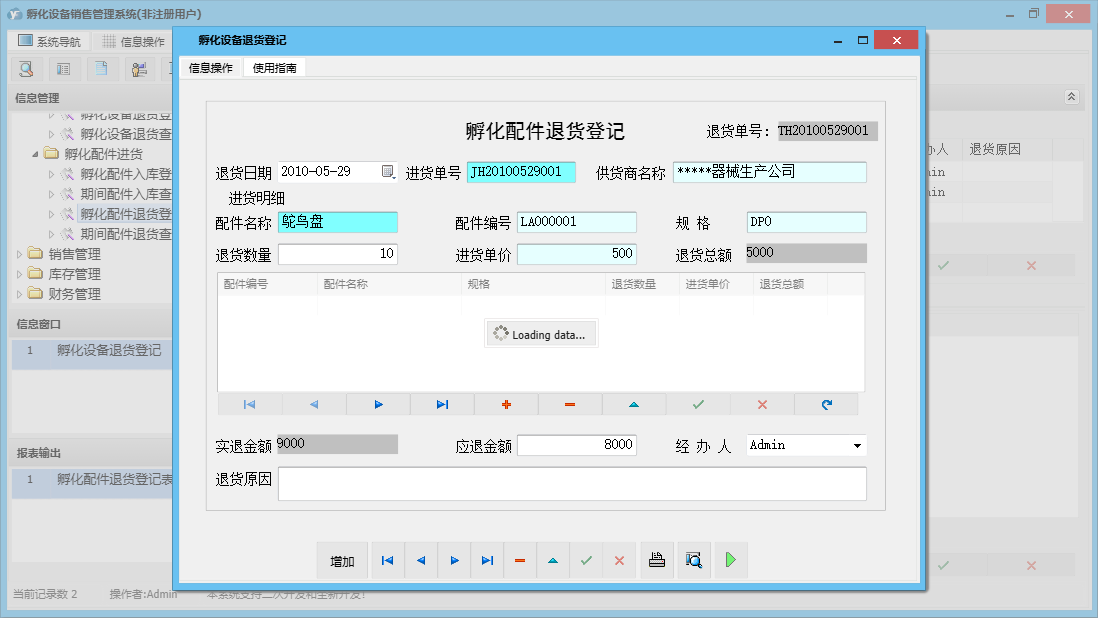Switch to the 使用指南 tab
Screen dimensions: 1098x618
click(x=274, y=69)
